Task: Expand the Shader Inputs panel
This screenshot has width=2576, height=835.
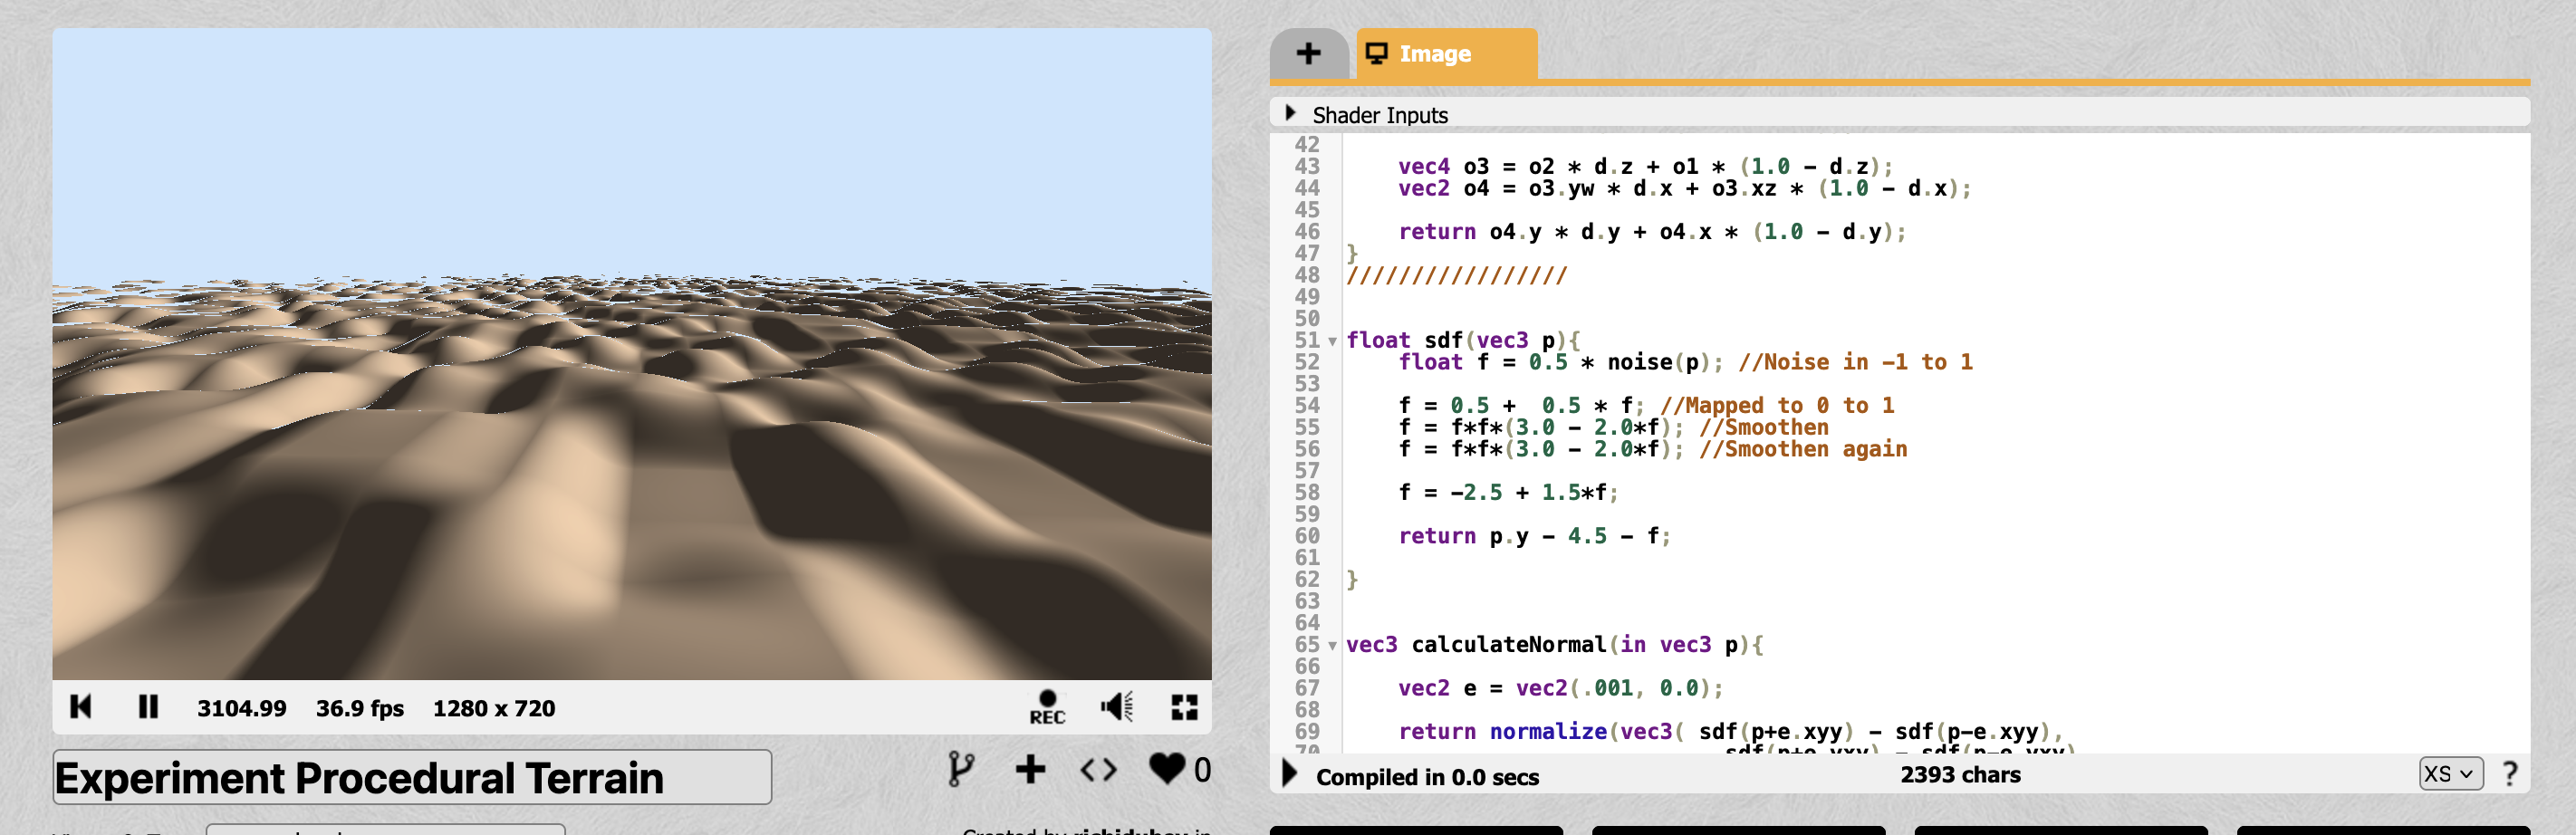Action: tap(1290, 114)
